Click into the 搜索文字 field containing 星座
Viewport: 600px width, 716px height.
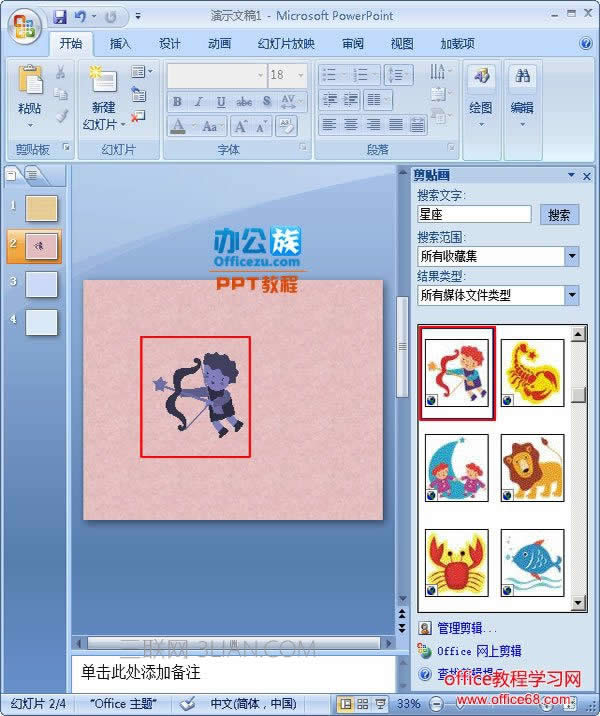pos(474,214)
